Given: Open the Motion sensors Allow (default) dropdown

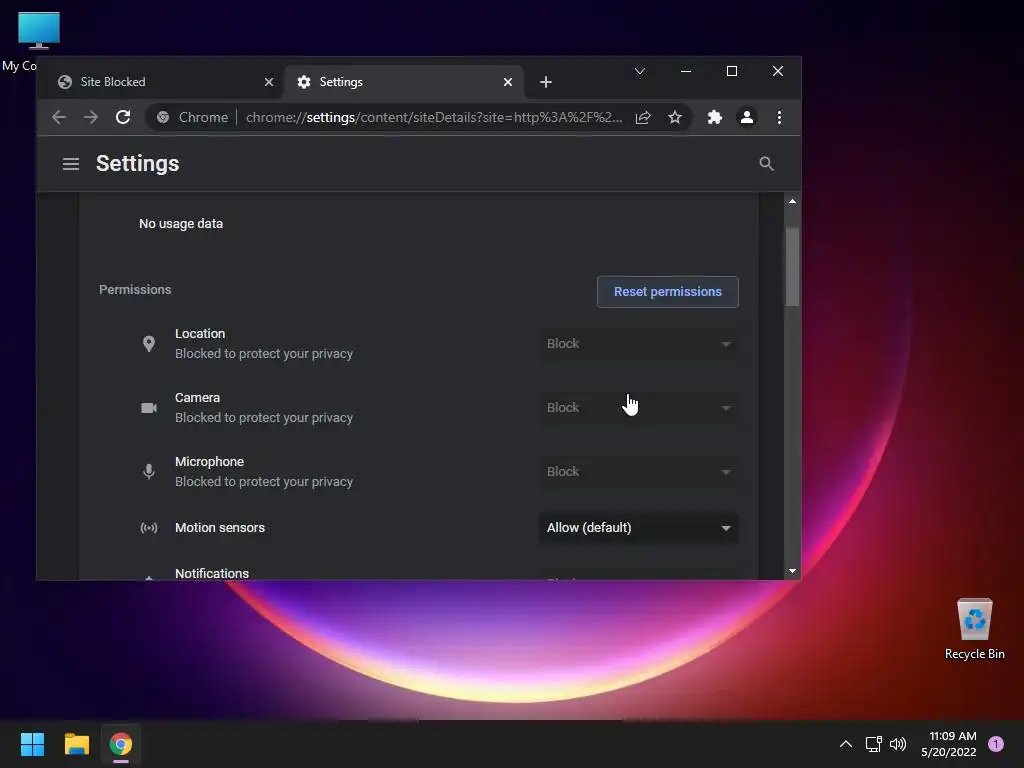Looking at the screenshot, I should (638, 528).
